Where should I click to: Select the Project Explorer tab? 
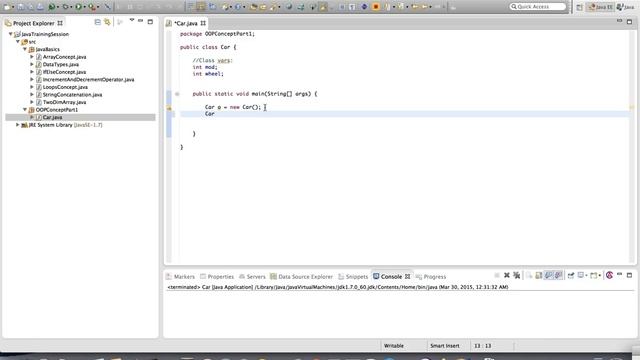[33, 23]
